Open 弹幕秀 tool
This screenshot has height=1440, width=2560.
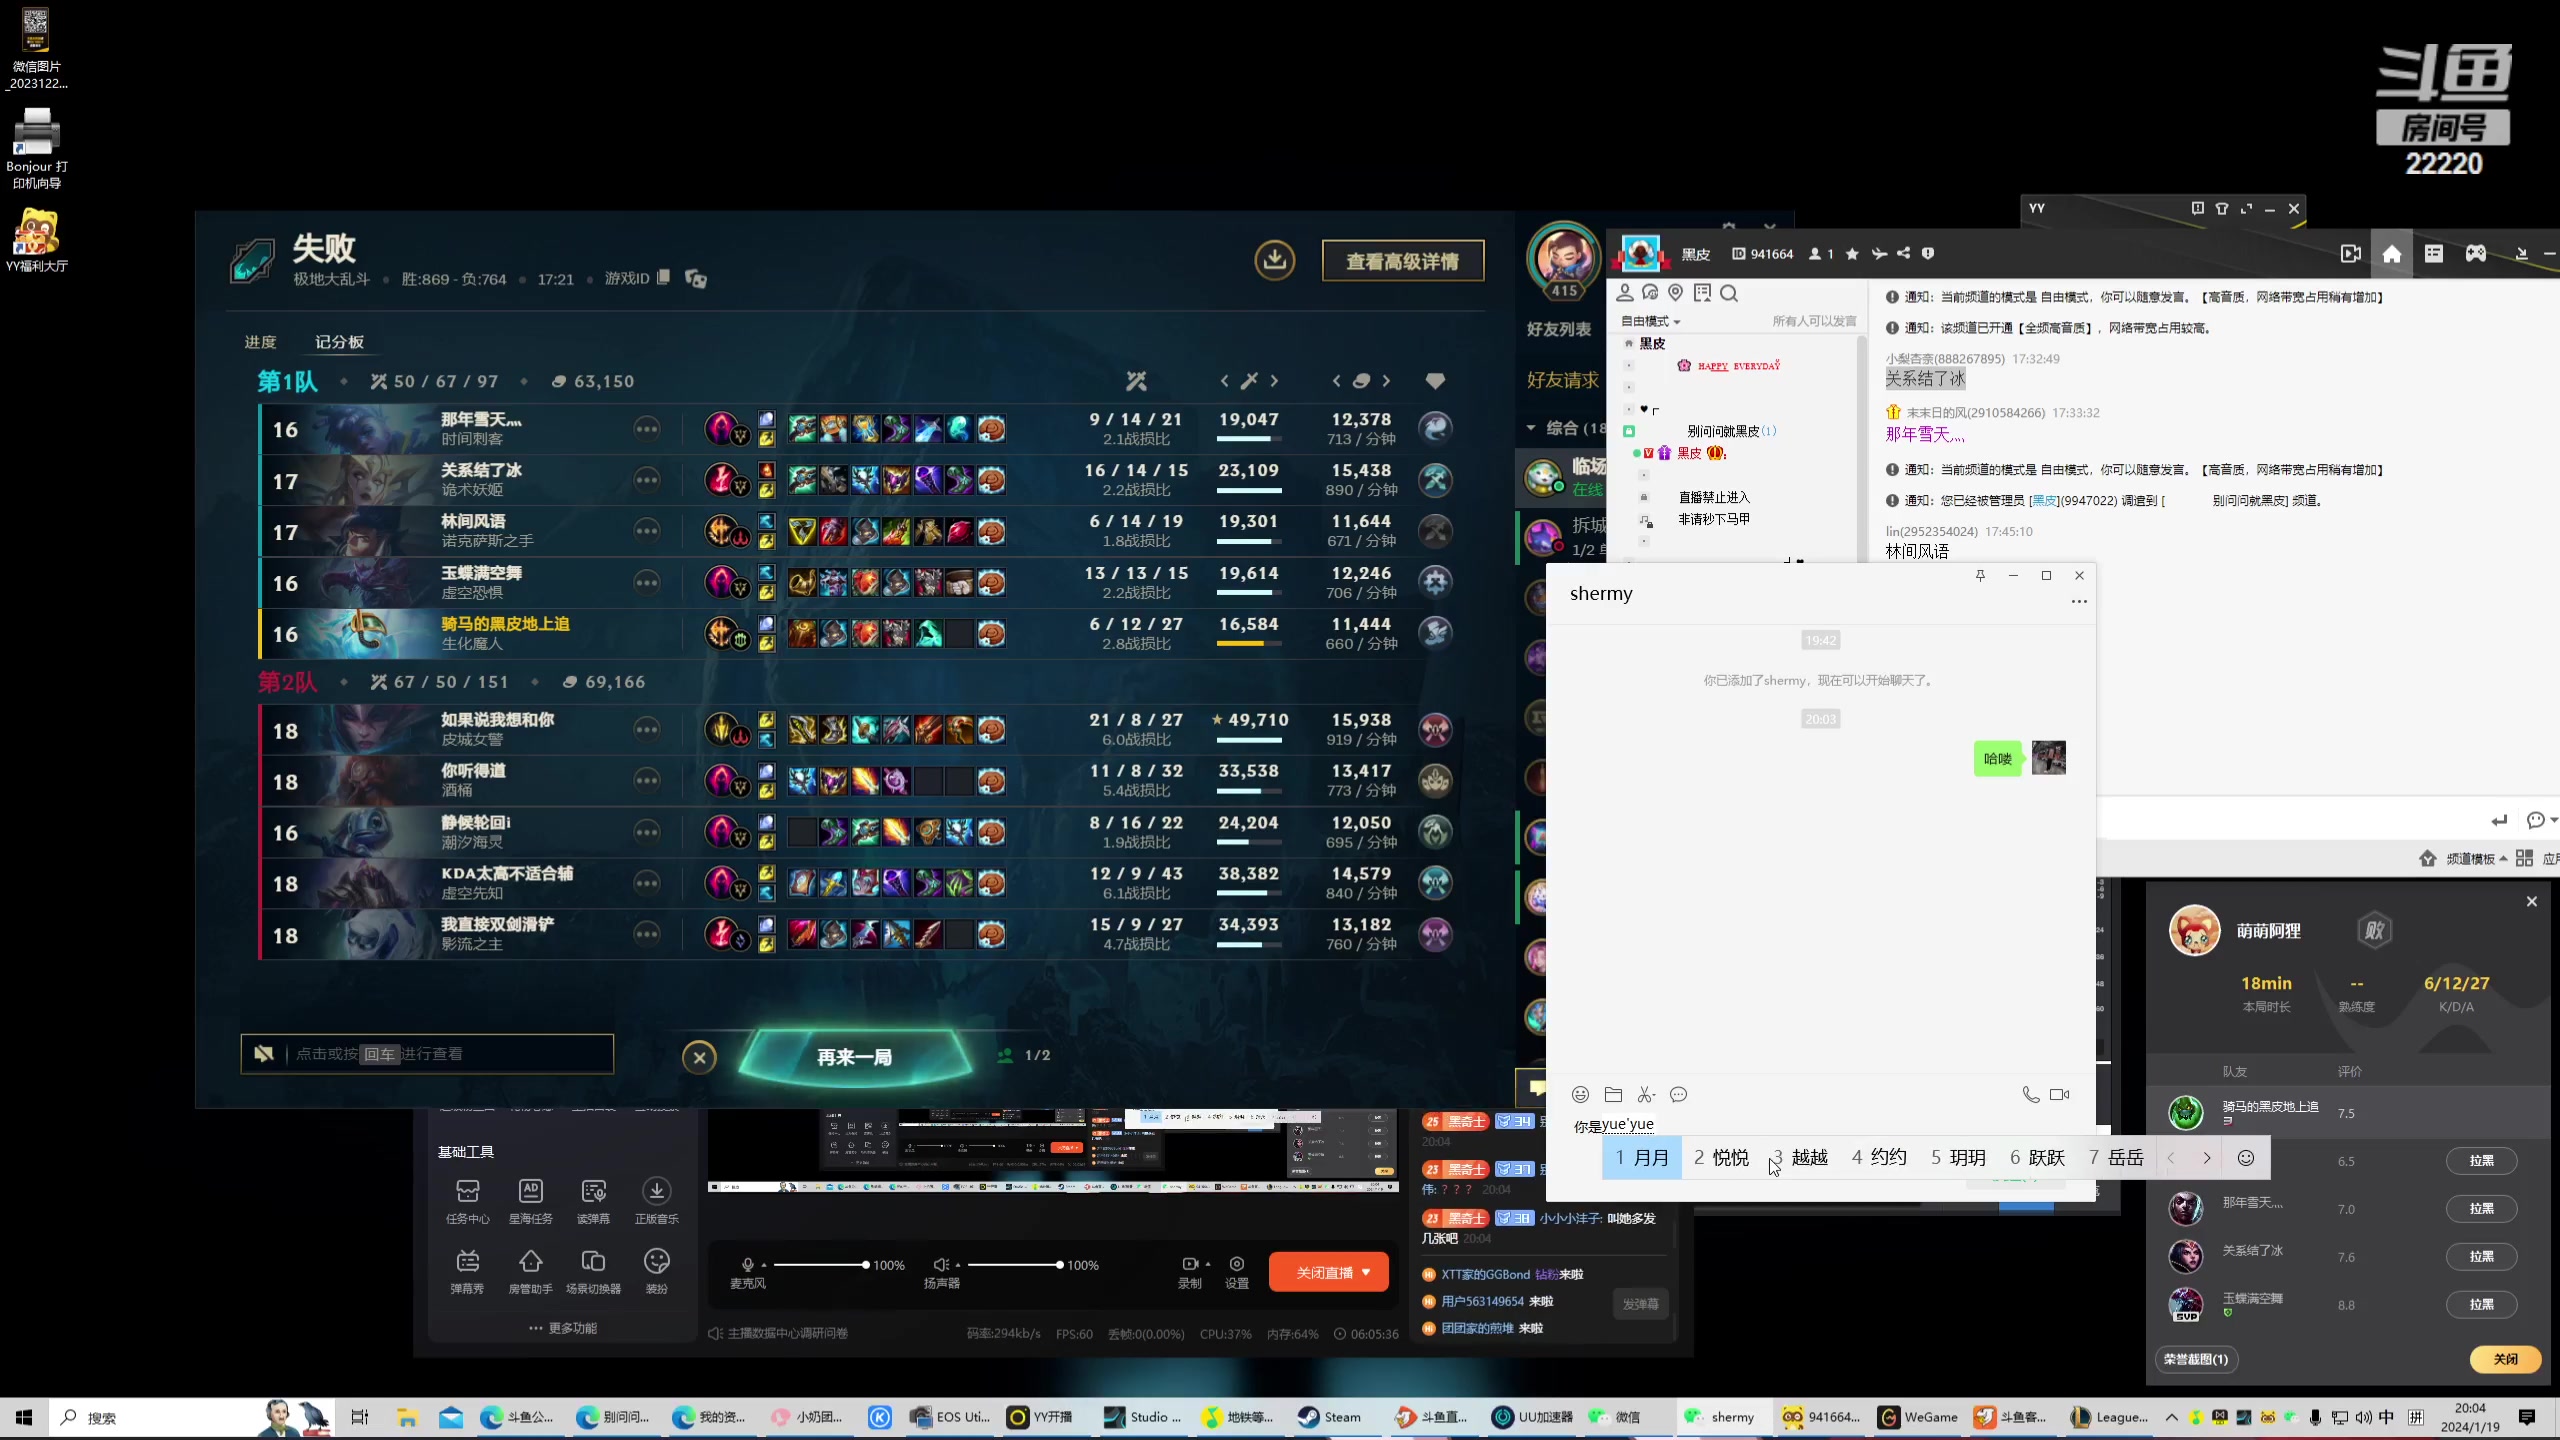click(467, 1270)
